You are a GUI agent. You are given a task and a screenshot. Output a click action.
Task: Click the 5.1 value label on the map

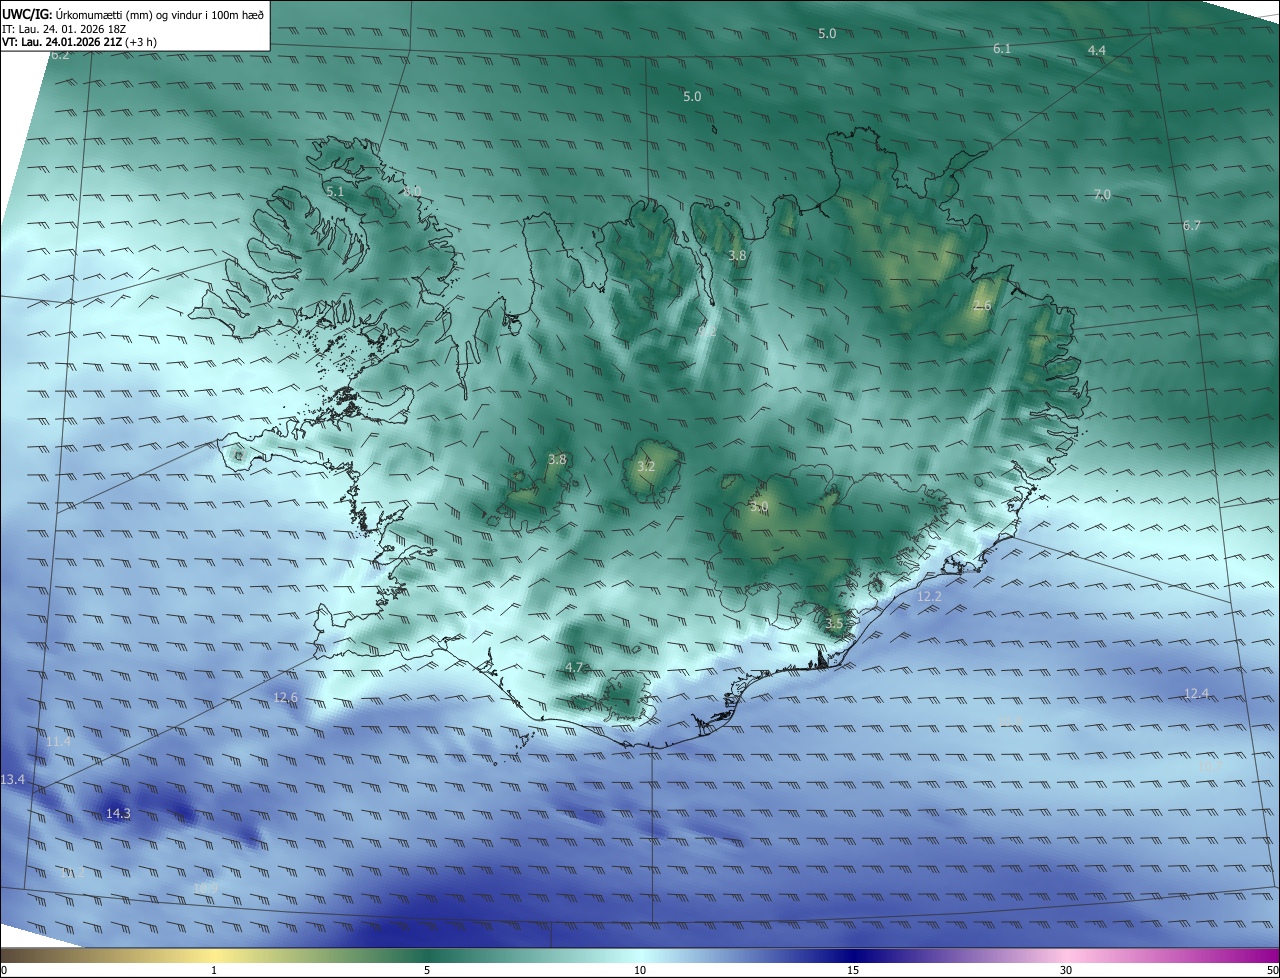pos(334,191)
